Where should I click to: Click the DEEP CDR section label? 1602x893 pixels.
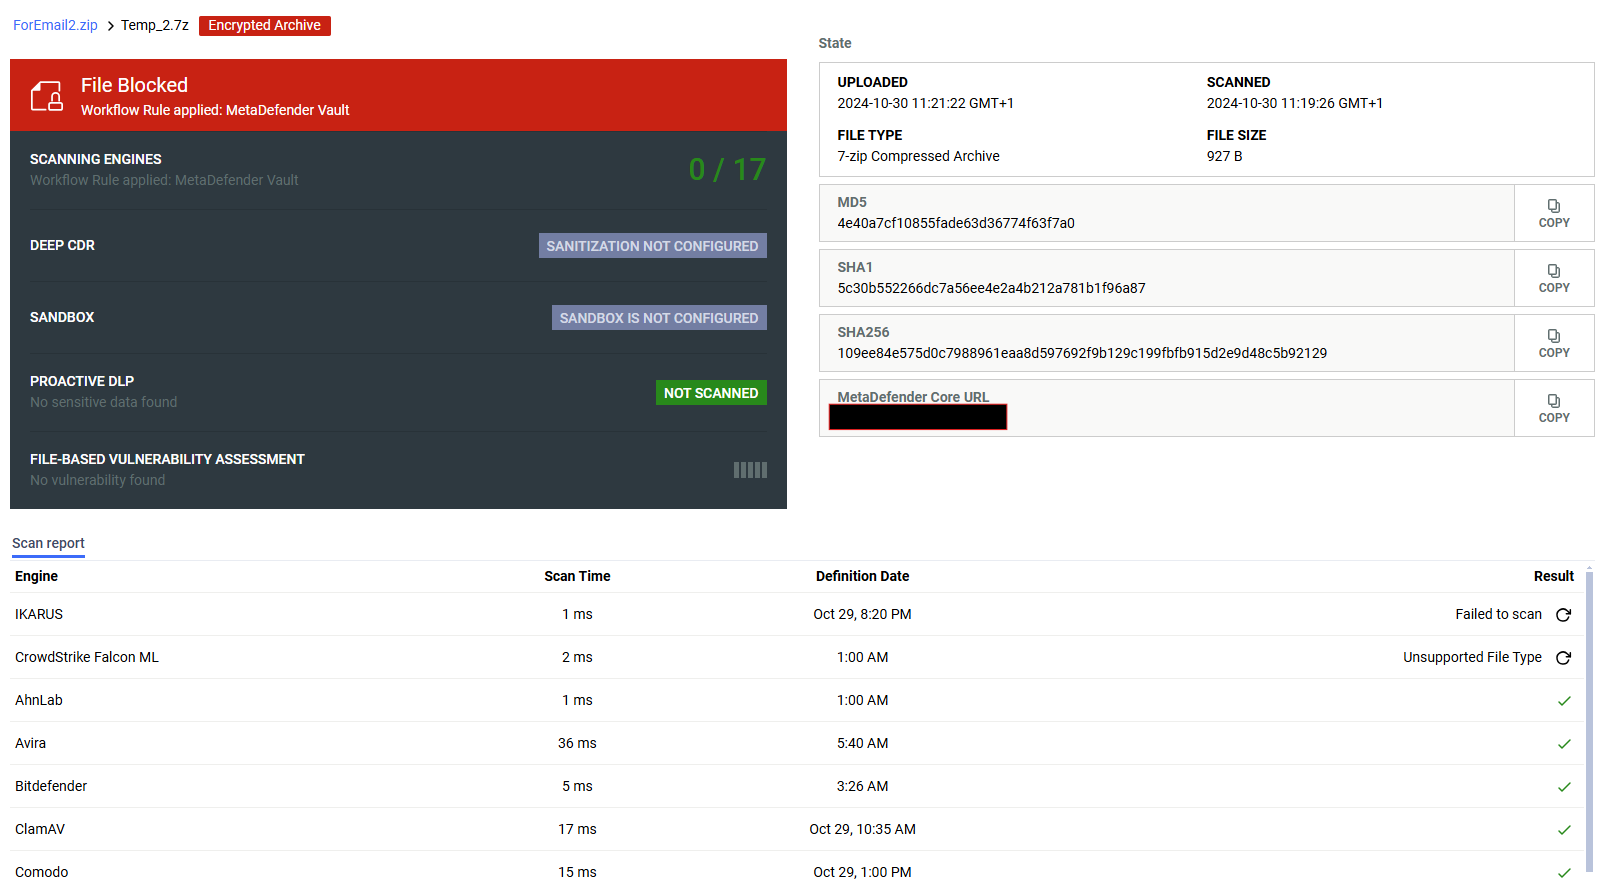(62, 245)
